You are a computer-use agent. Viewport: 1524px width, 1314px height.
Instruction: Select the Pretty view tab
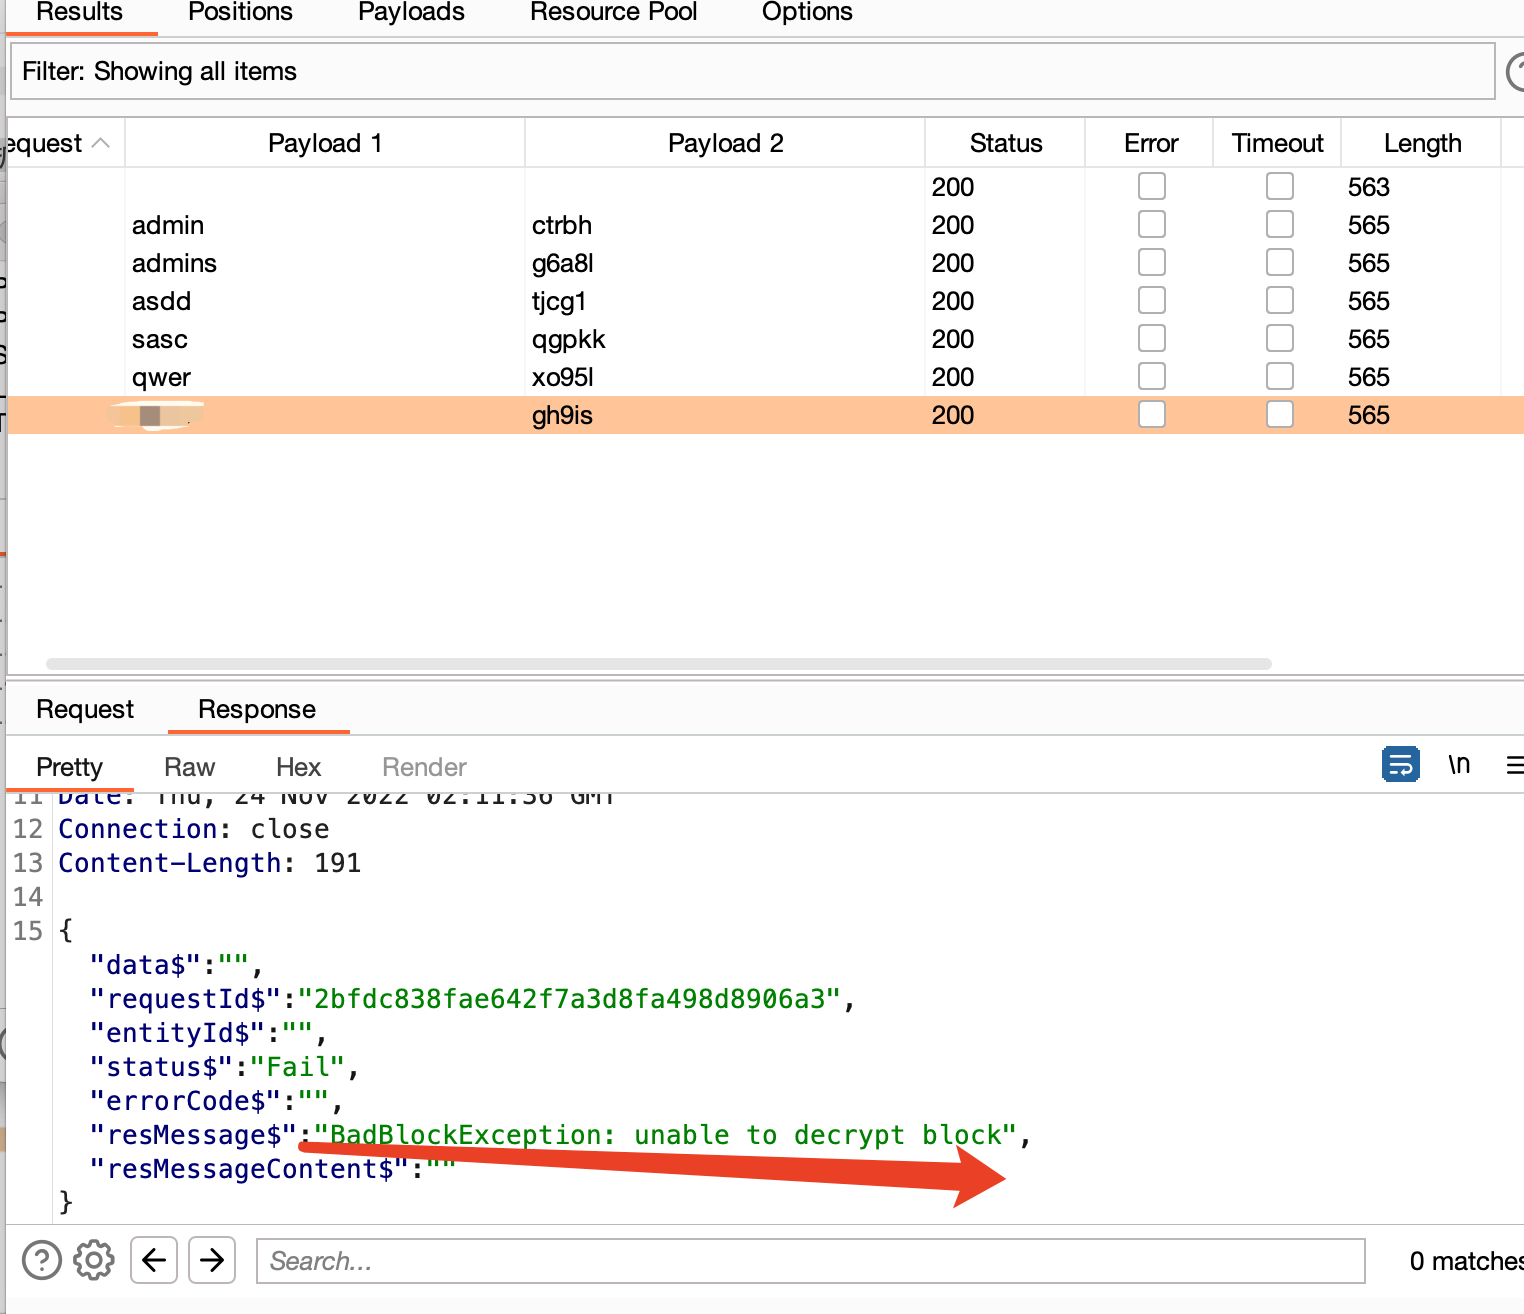tap(70, 767)
